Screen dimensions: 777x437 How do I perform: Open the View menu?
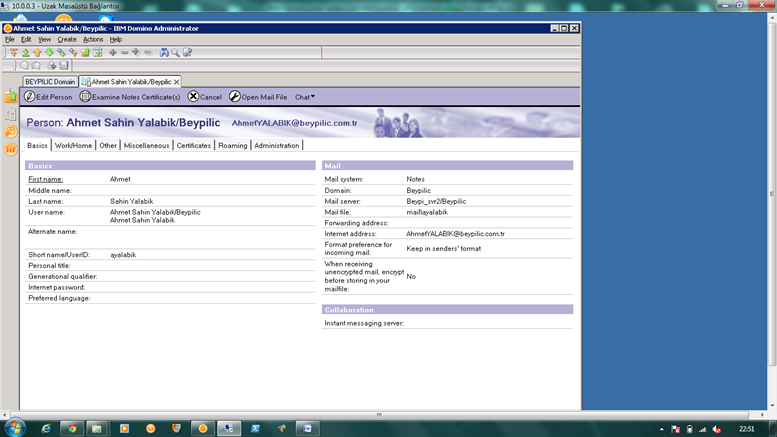(44, 39)
